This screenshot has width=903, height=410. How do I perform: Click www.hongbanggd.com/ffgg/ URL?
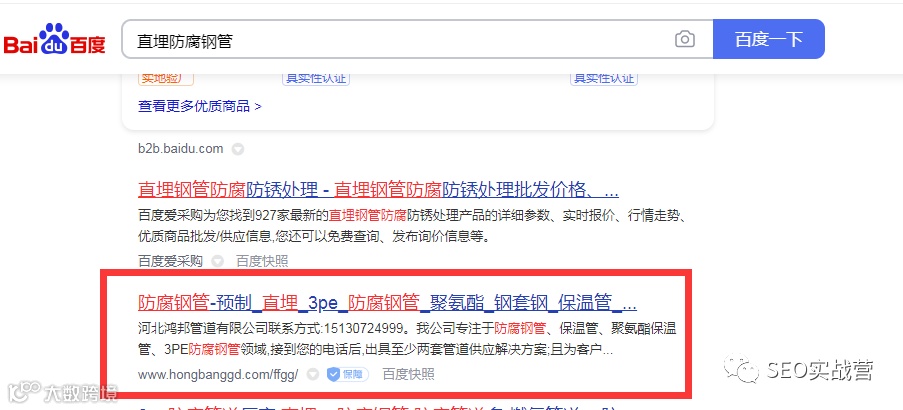click(x=218, y=375)
